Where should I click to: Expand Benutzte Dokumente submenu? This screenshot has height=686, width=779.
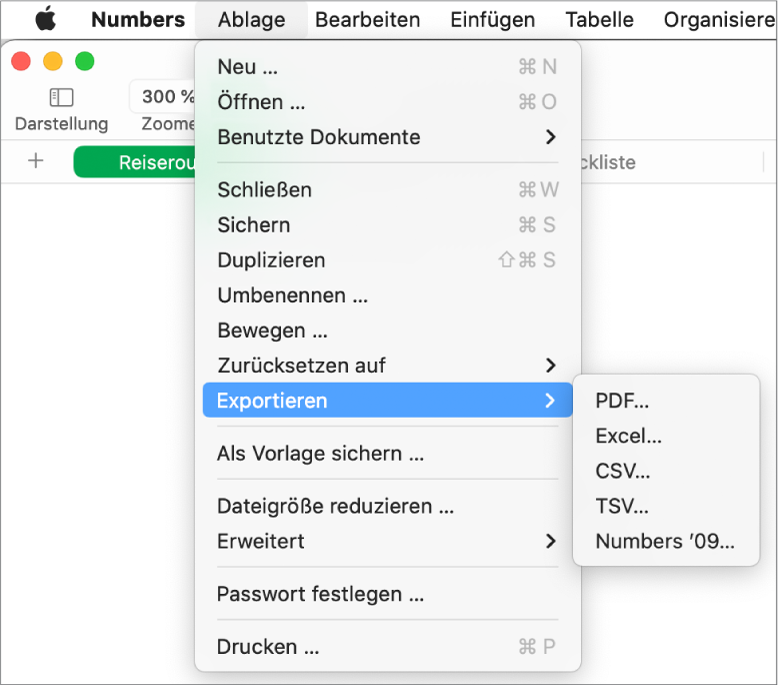[388, 137]
